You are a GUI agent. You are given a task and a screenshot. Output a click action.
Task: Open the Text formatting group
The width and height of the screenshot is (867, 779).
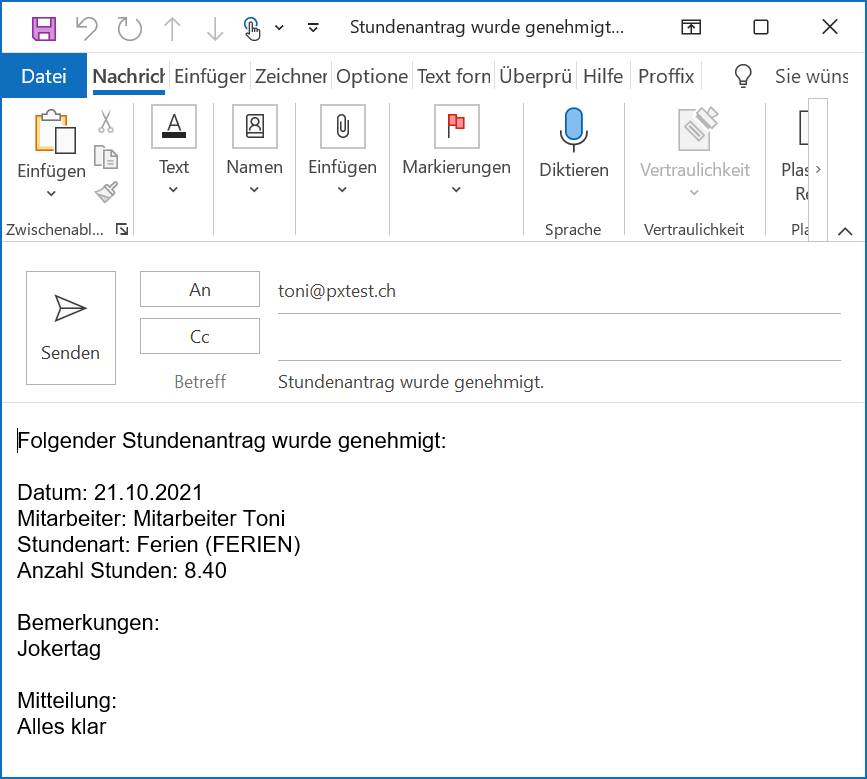tap(174, 127)
